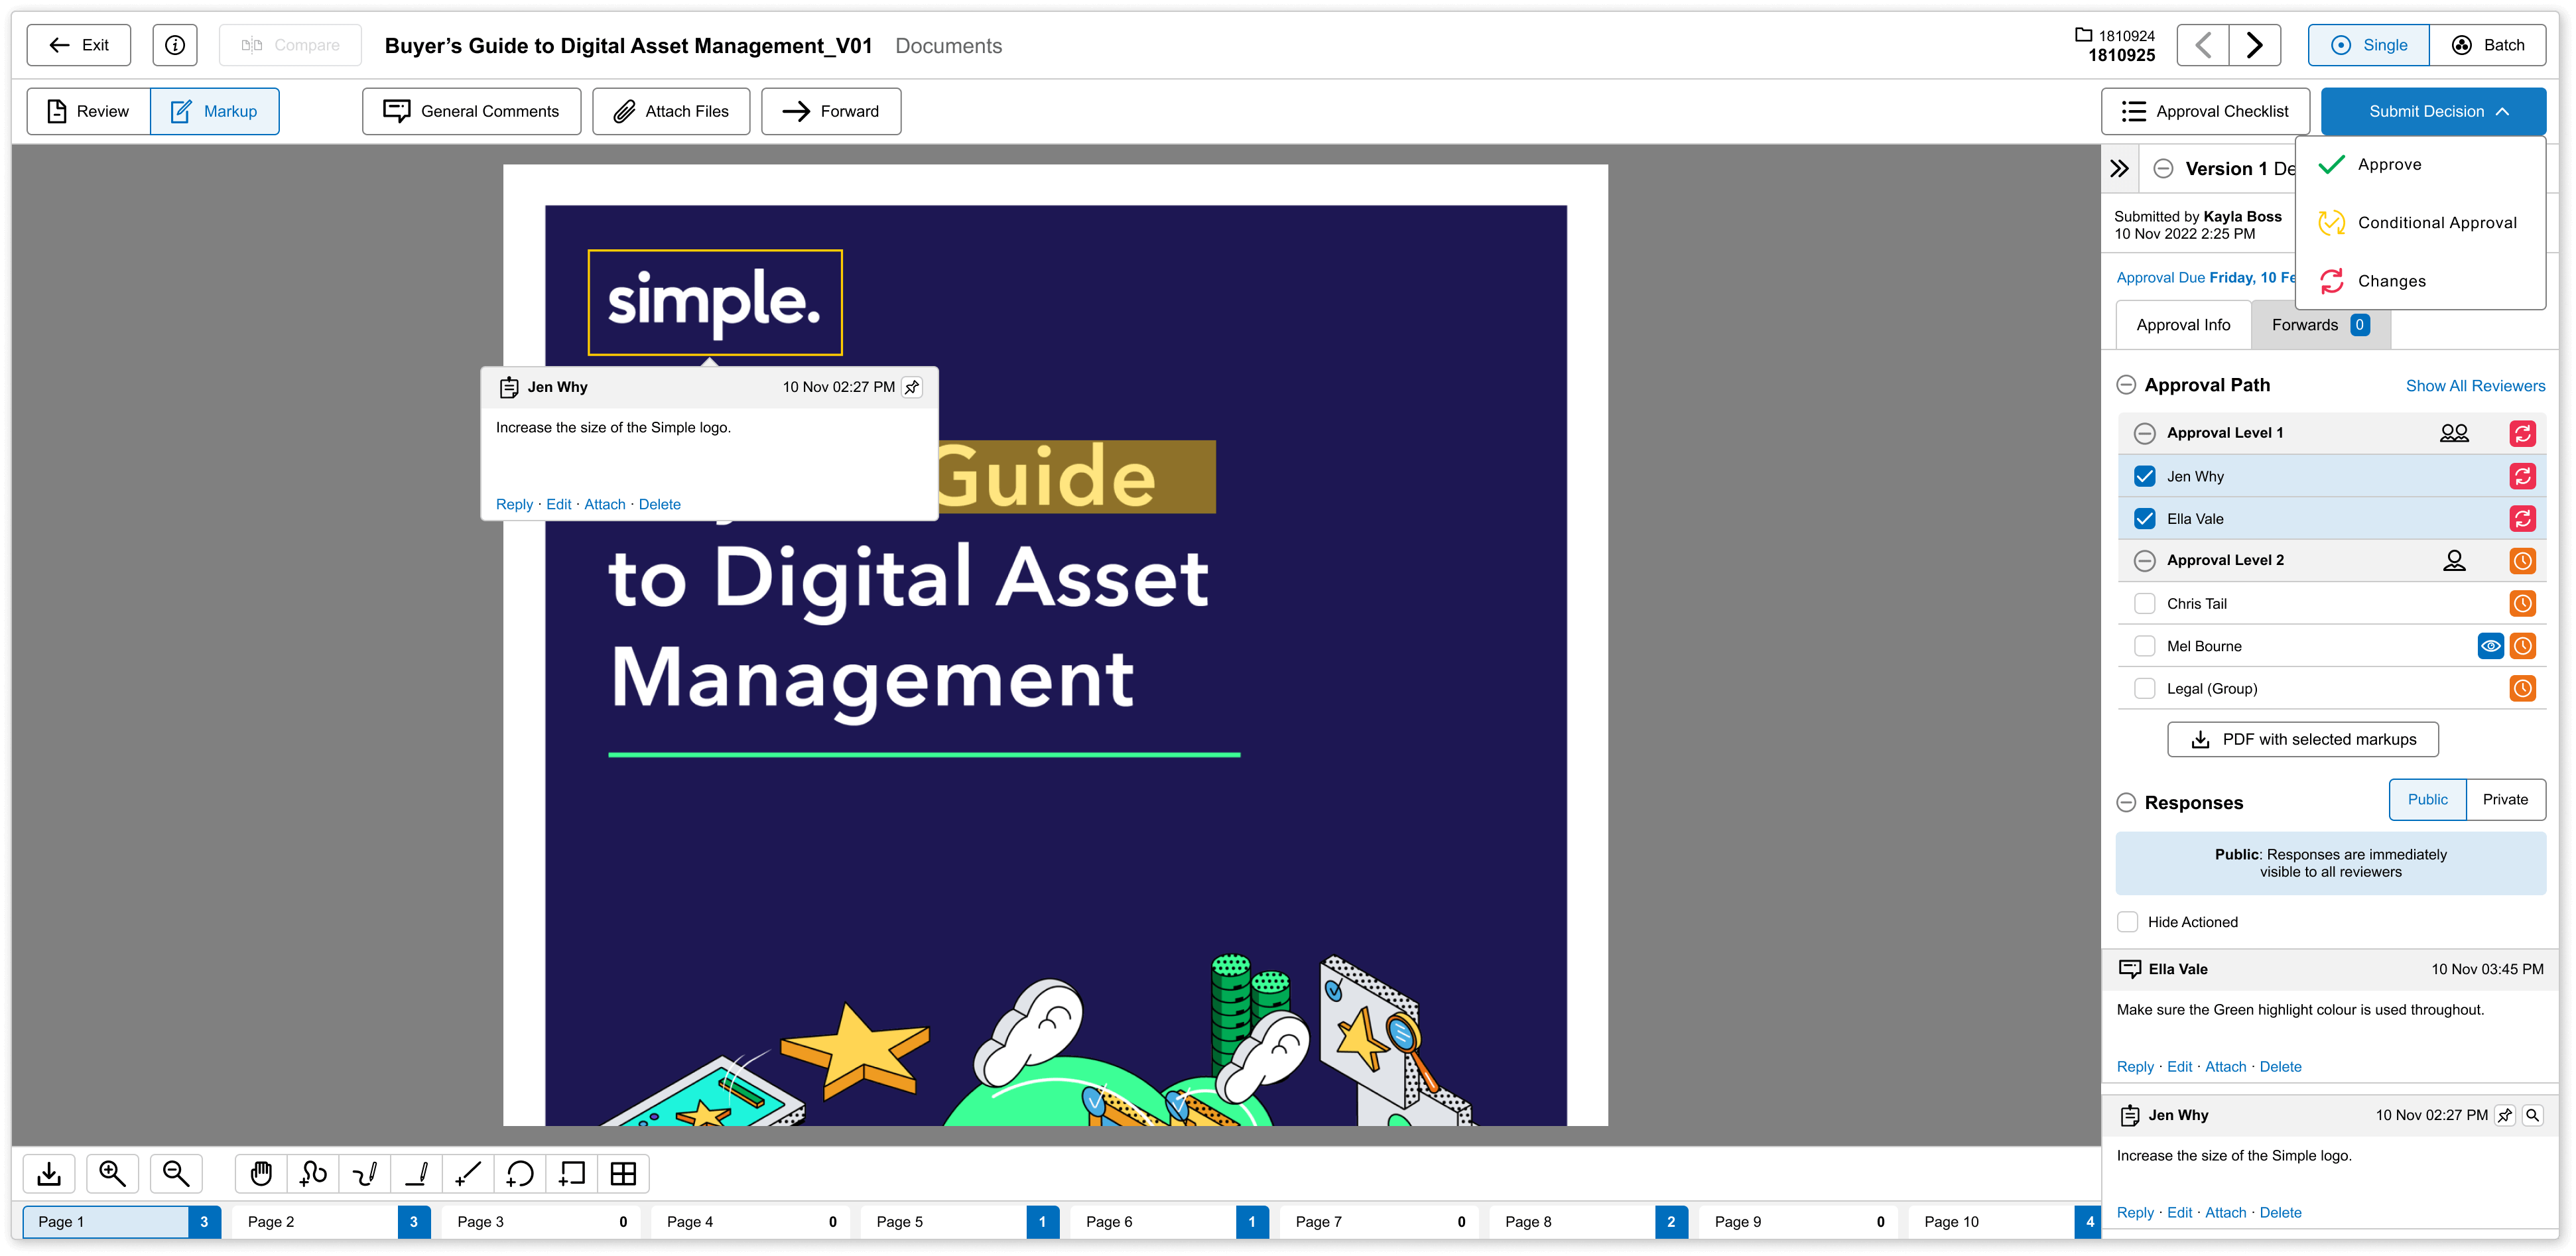Pin Jen Why's comment popup
2576x1256 pixels.
(x=911, y=387)
